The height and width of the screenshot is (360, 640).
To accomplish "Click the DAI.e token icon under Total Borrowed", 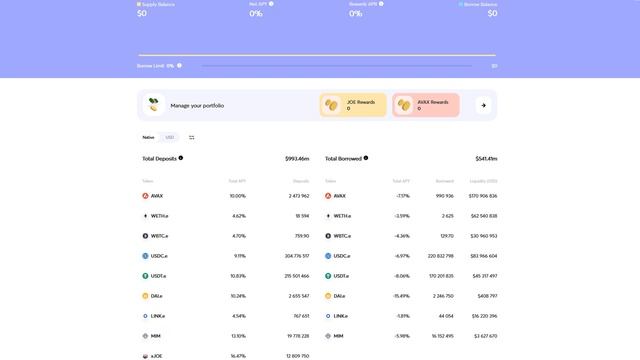I will [x=328, y=296].
